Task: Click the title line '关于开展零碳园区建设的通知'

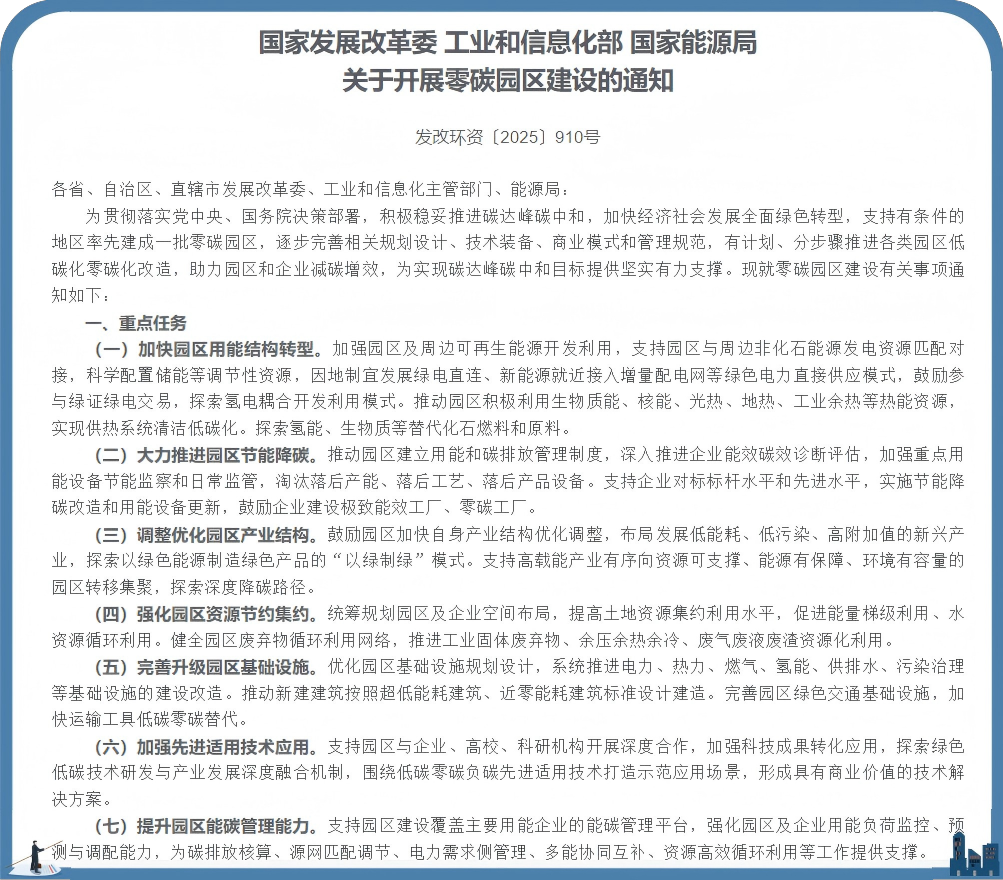Action: coord(507,80)
